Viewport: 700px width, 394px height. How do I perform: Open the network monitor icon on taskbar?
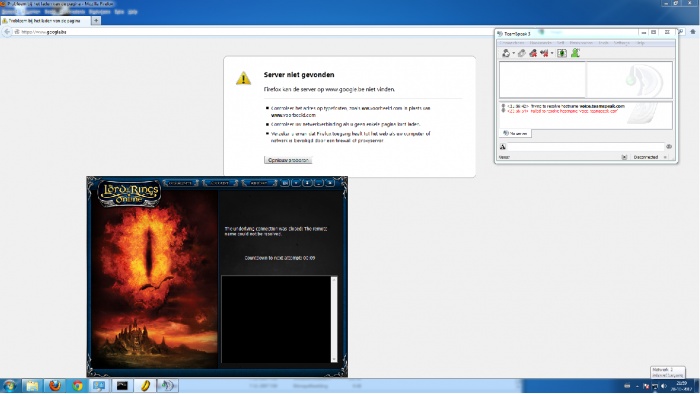99,386
